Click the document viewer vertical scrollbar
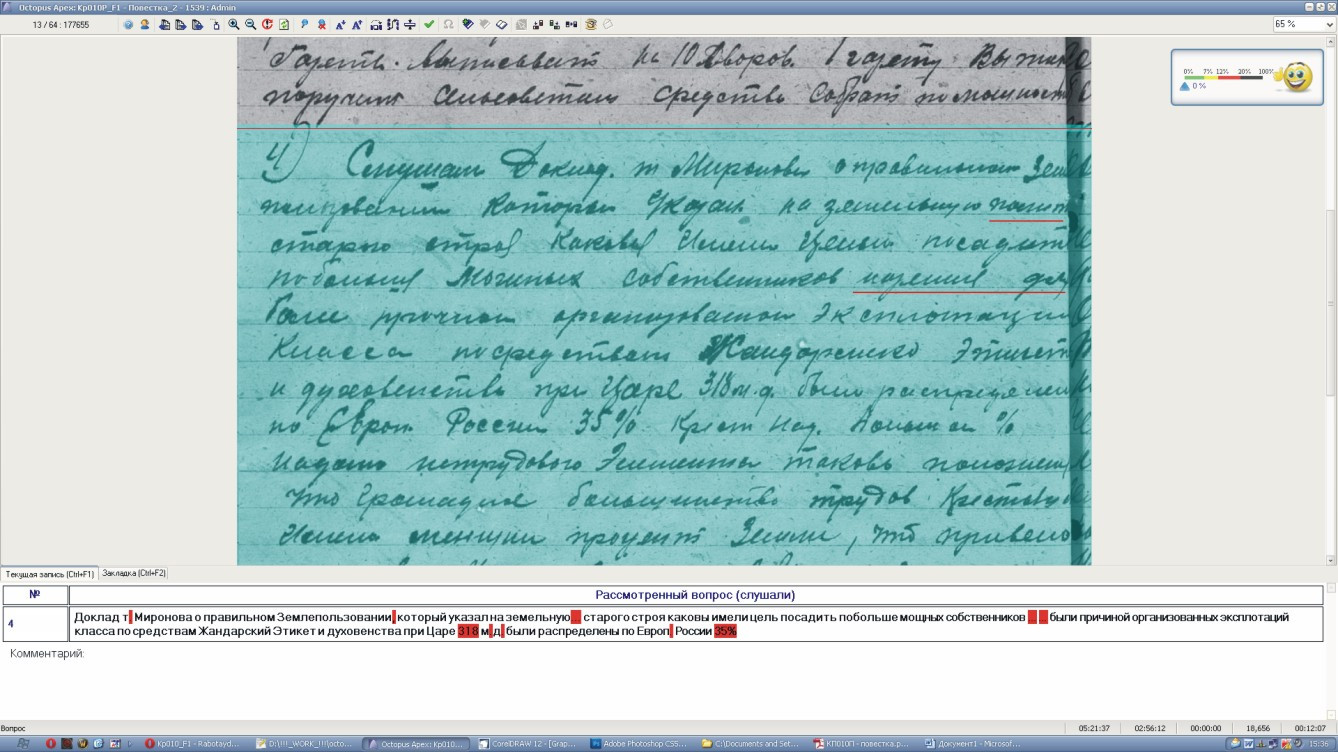 [1331, 300]
